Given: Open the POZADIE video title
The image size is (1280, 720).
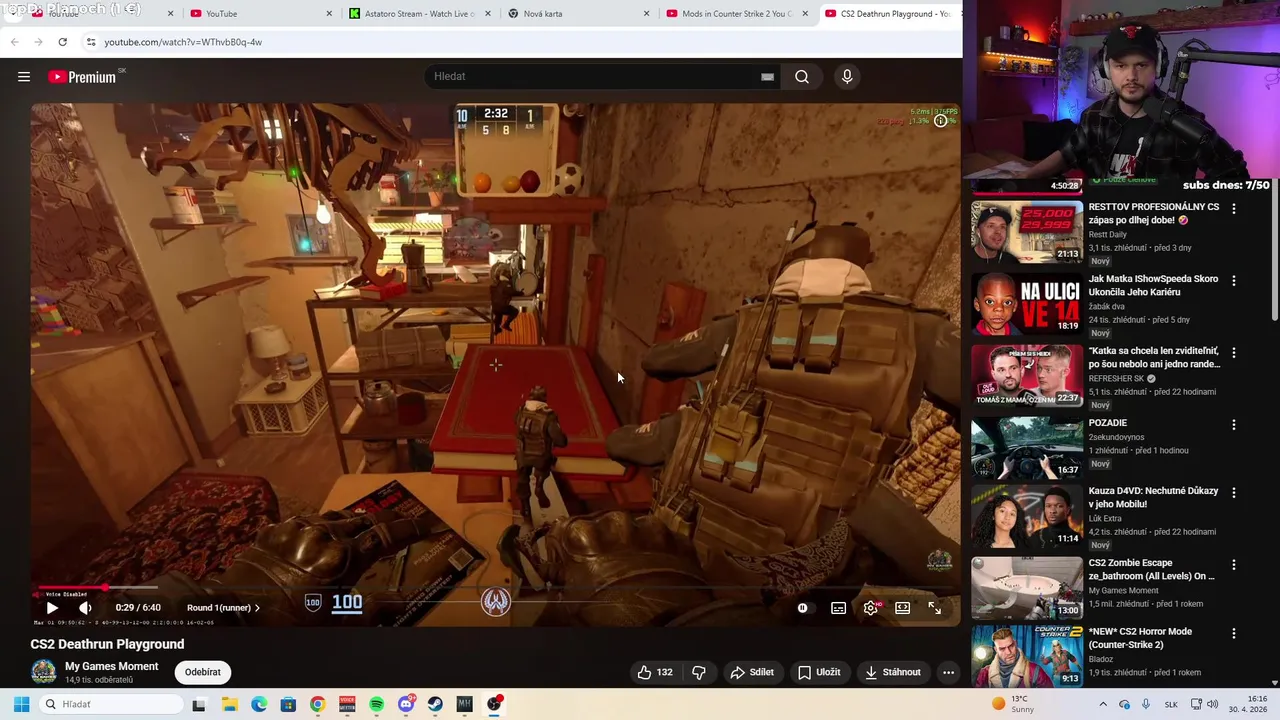Looking at the screenshot, I should click(x=1107, y=423).
